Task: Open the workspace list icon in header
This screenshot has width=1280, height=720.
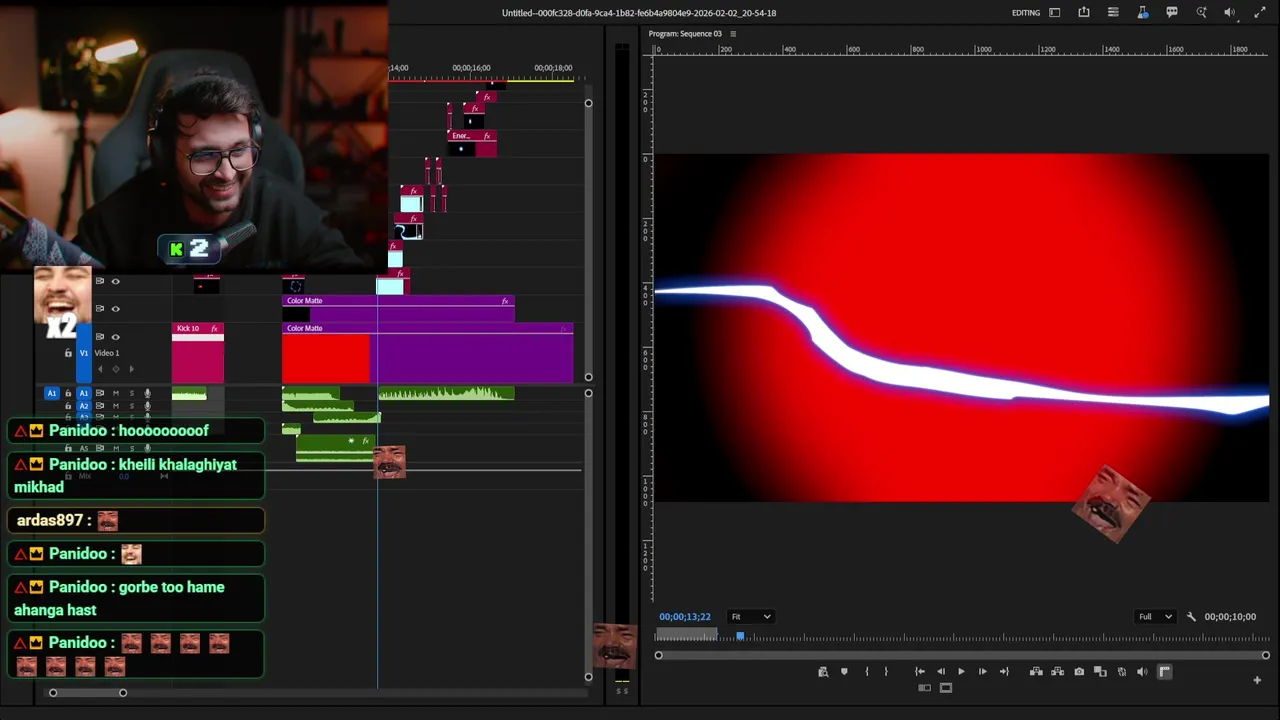Action: pos(1113,13)
